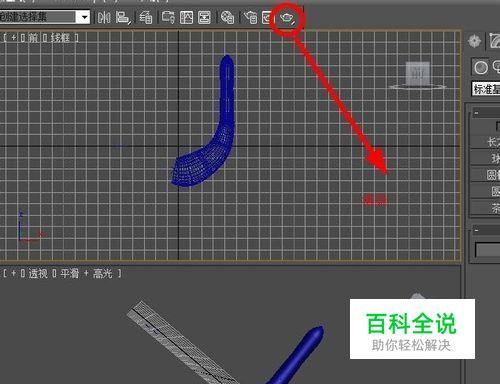This screenshot has height=384, width=500.
Task: Click the Render Production teapot icon
Action: (287, 18)
